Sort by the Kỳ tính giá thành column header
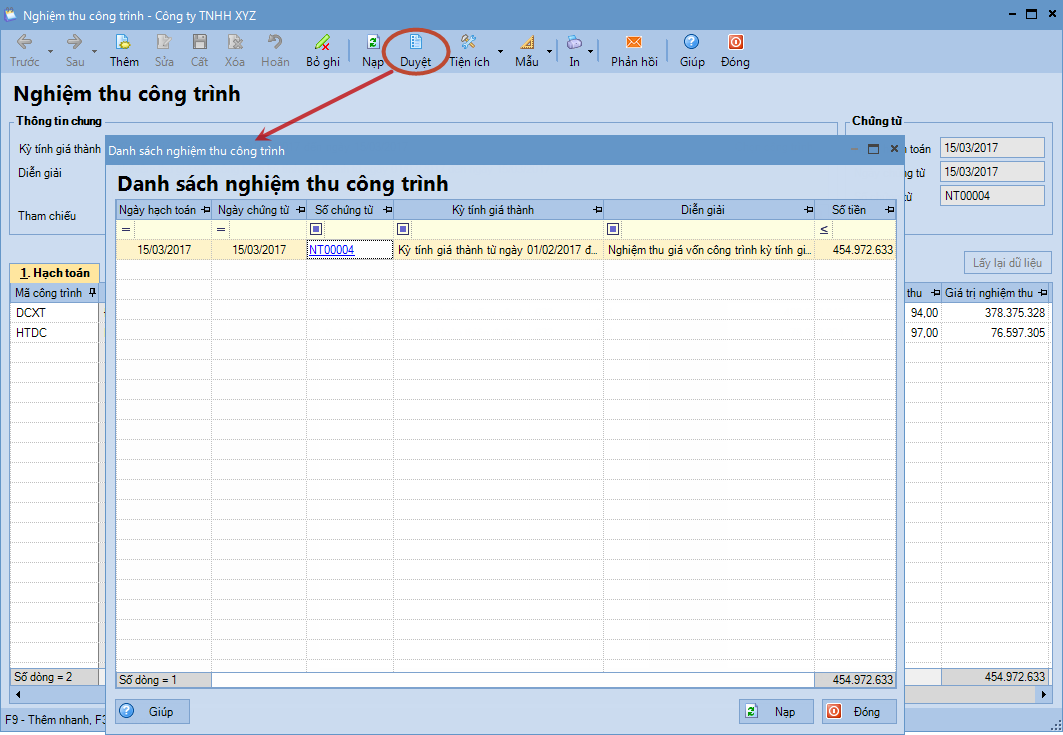The width and height of the screenshot is (1063, 735). [492, 210]
